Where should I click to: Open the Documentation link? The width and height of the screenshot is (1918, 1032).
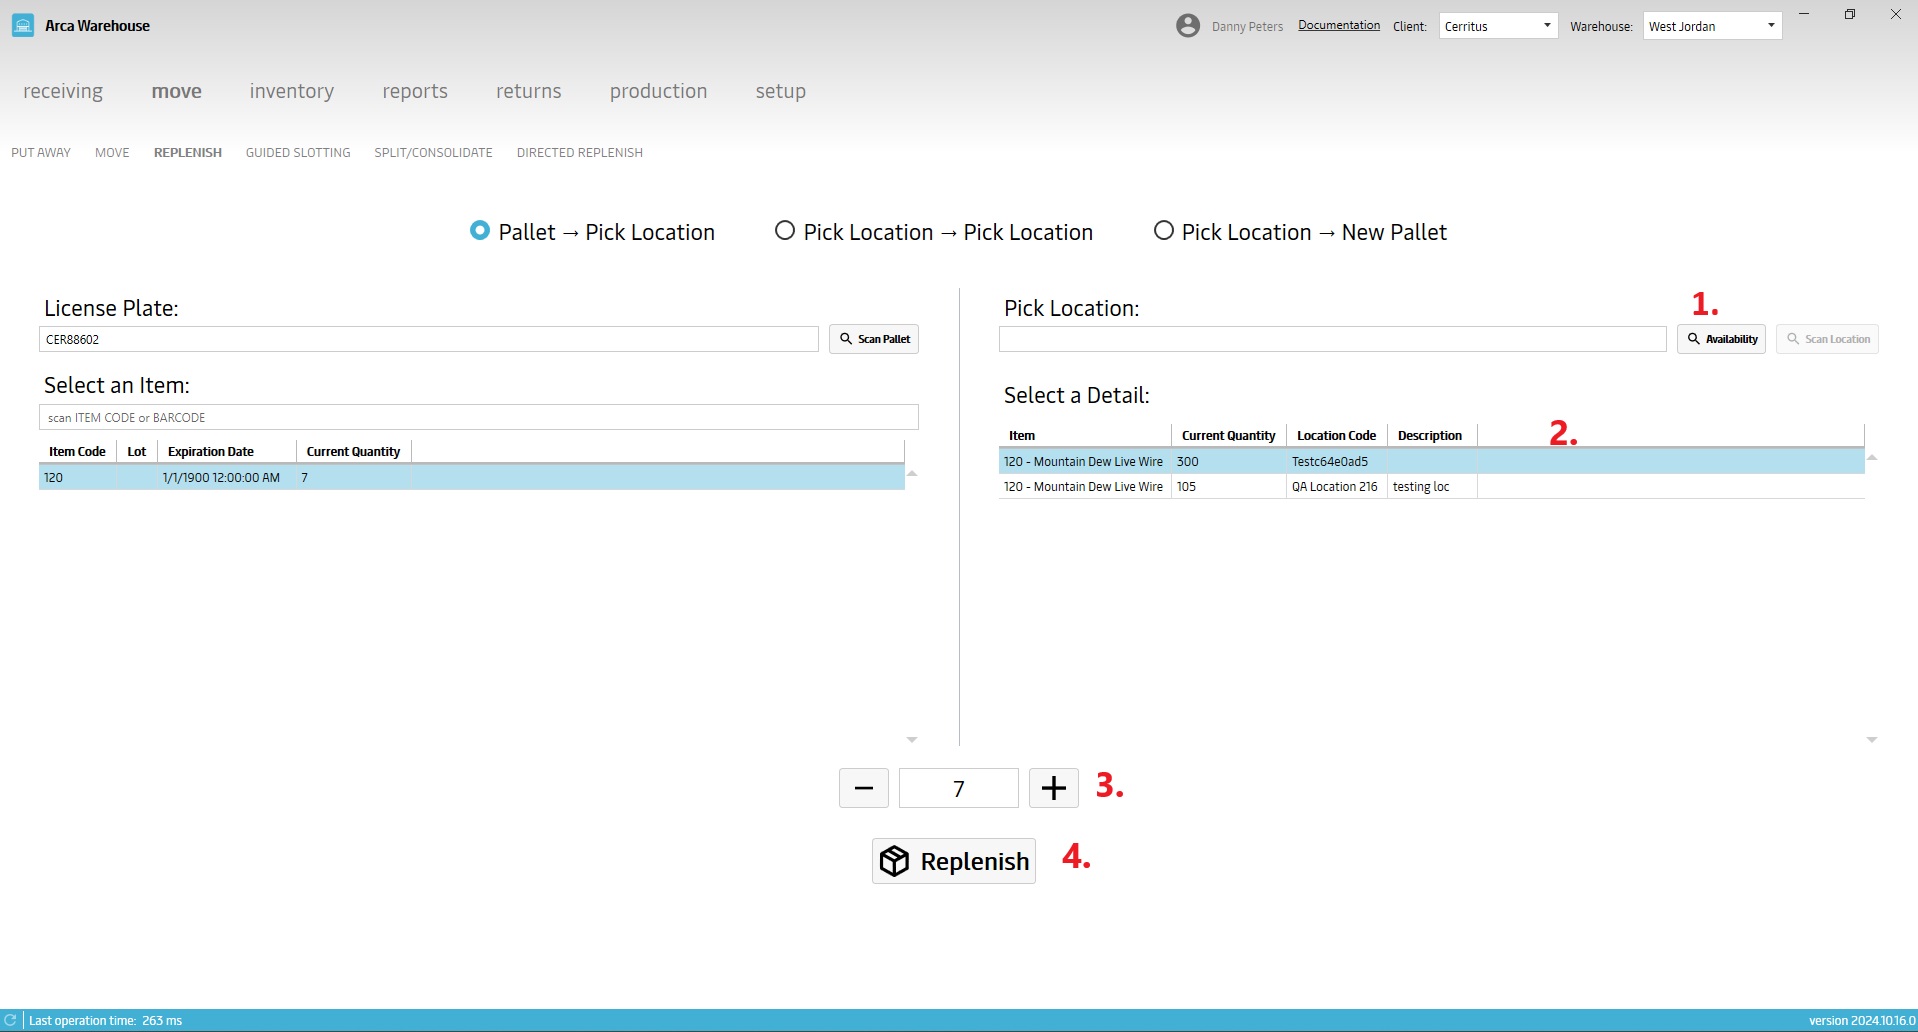[x=1338, y=25]
